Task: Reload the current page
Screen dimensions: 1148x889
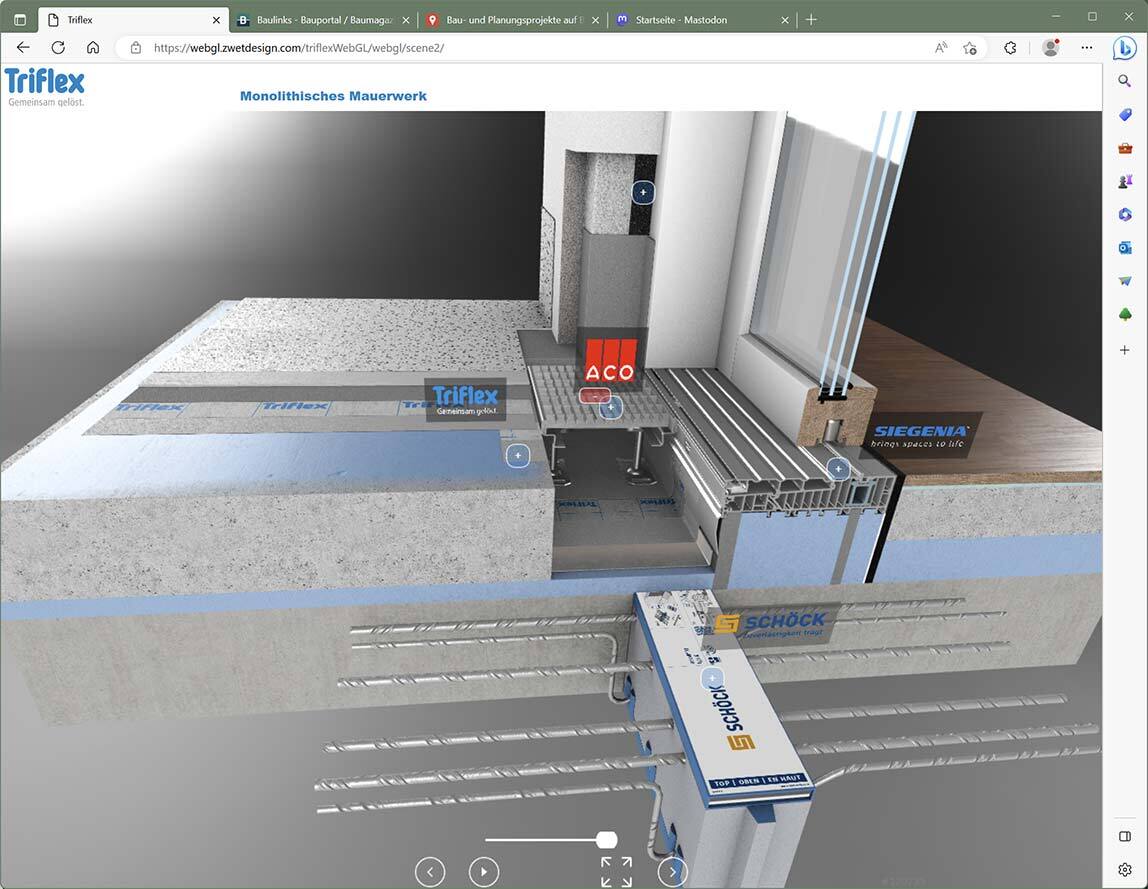Action: coord(58,48)
